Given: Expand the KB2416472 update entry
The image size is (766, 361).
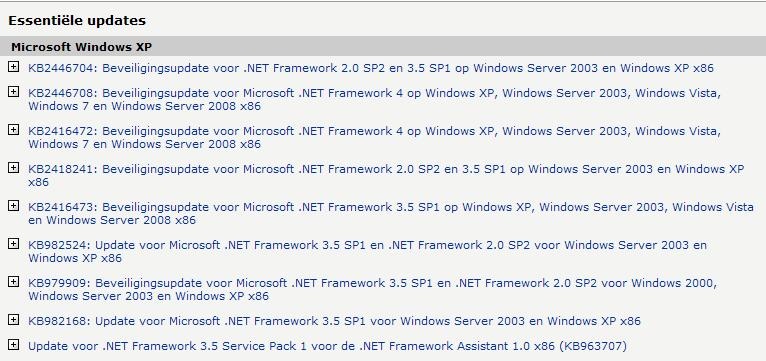Looking at the screenshot, I should 14,129.
